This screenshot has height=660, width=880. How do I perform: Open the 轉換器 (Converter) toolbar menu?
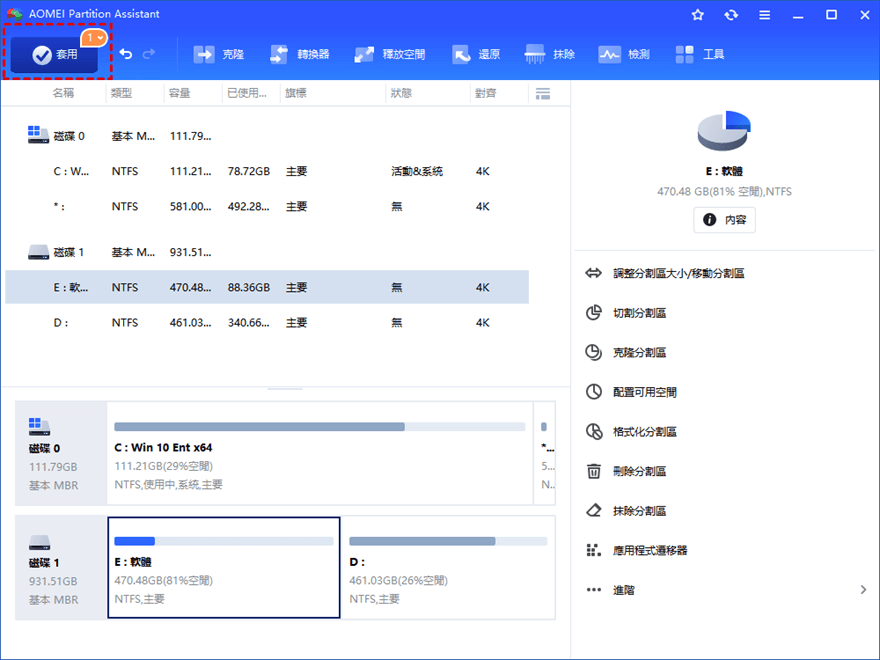click(x=299, y=54)
